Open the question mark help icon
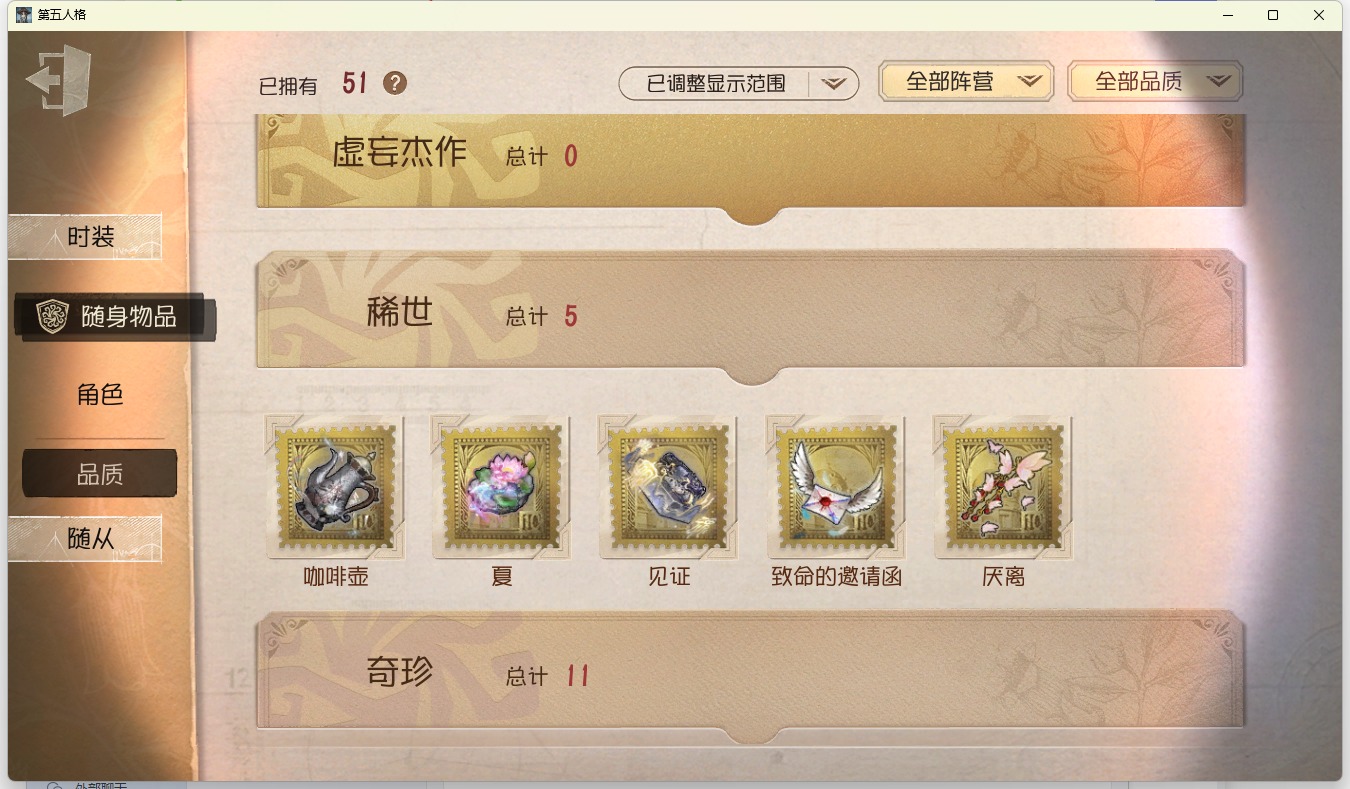Image resolution: width=1350 pixels, height=789 pixels. click(395, 83)
